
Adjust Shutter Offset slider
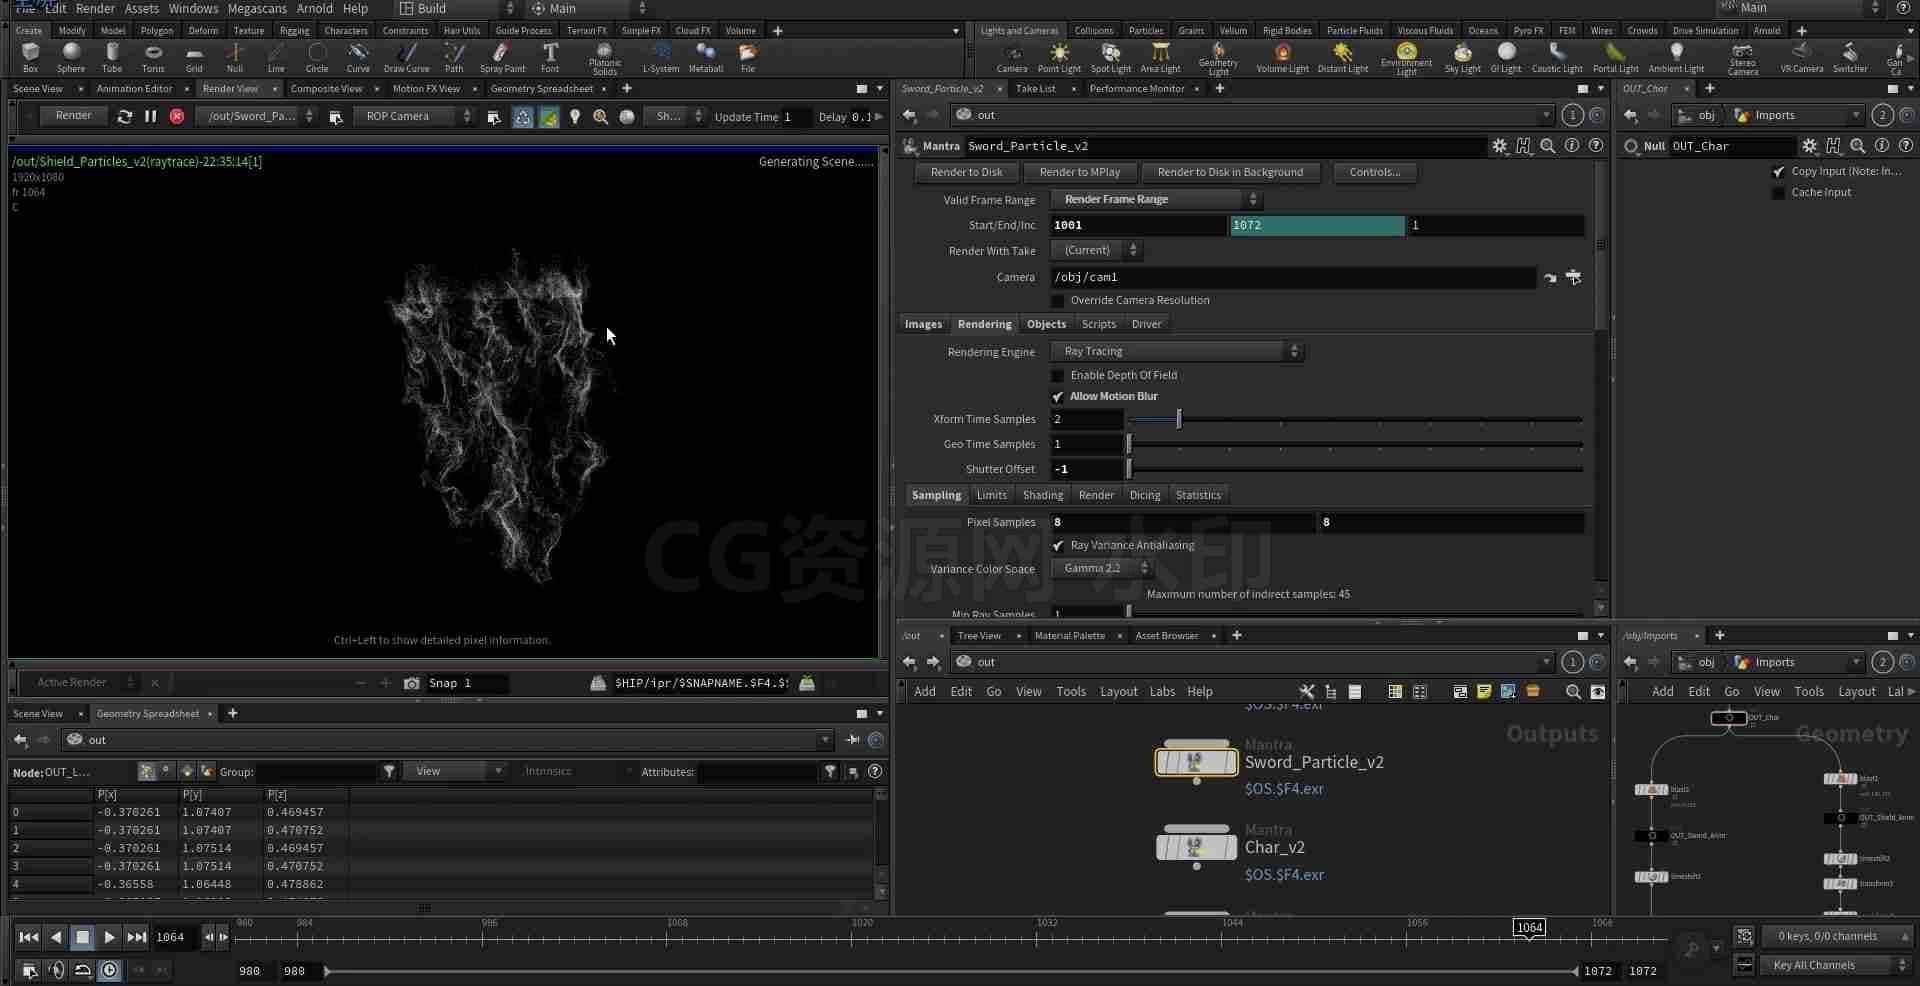click(1129, 469)
